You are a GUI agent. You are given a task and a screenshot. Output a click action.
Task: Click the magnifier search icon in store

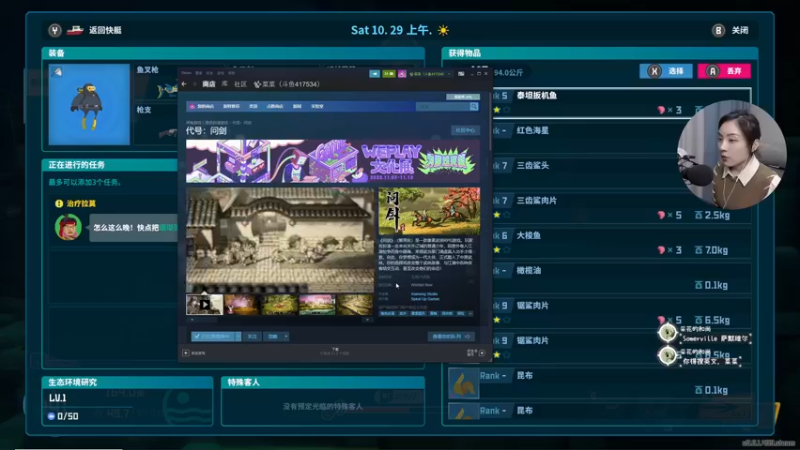click(x=474, y=107)
